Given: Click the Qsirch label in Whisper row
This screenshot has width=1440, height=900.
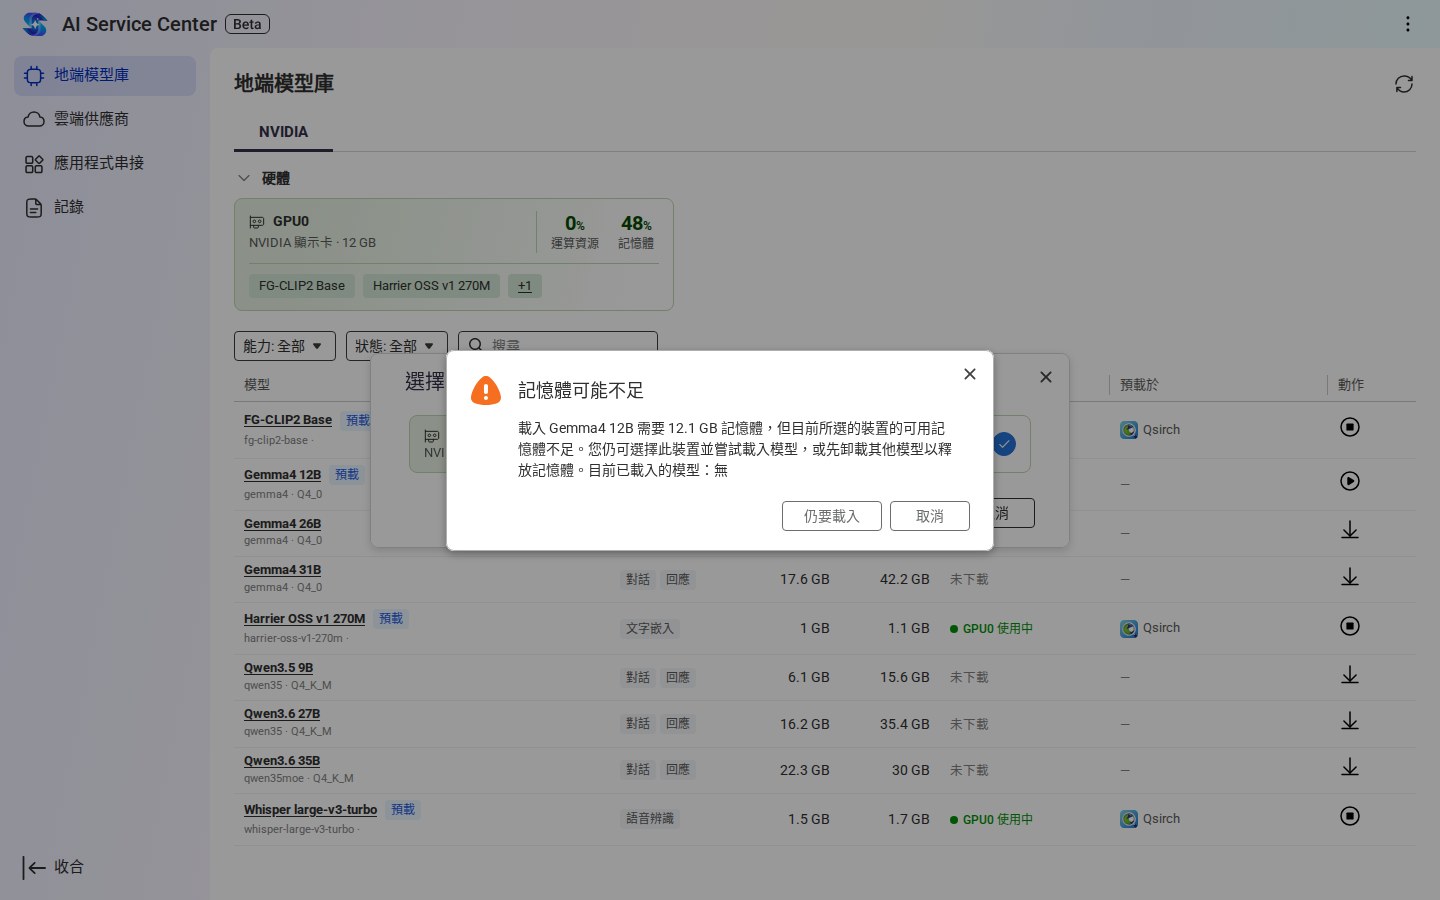Looking at the screenshot, I should 1161,819.
